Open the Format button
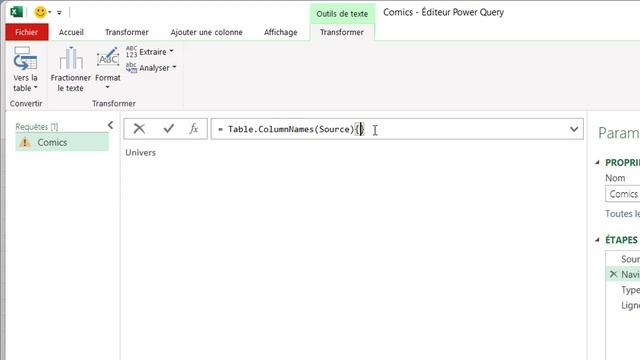The height and width of the screenshot is (360, 640). pos(108,69)
